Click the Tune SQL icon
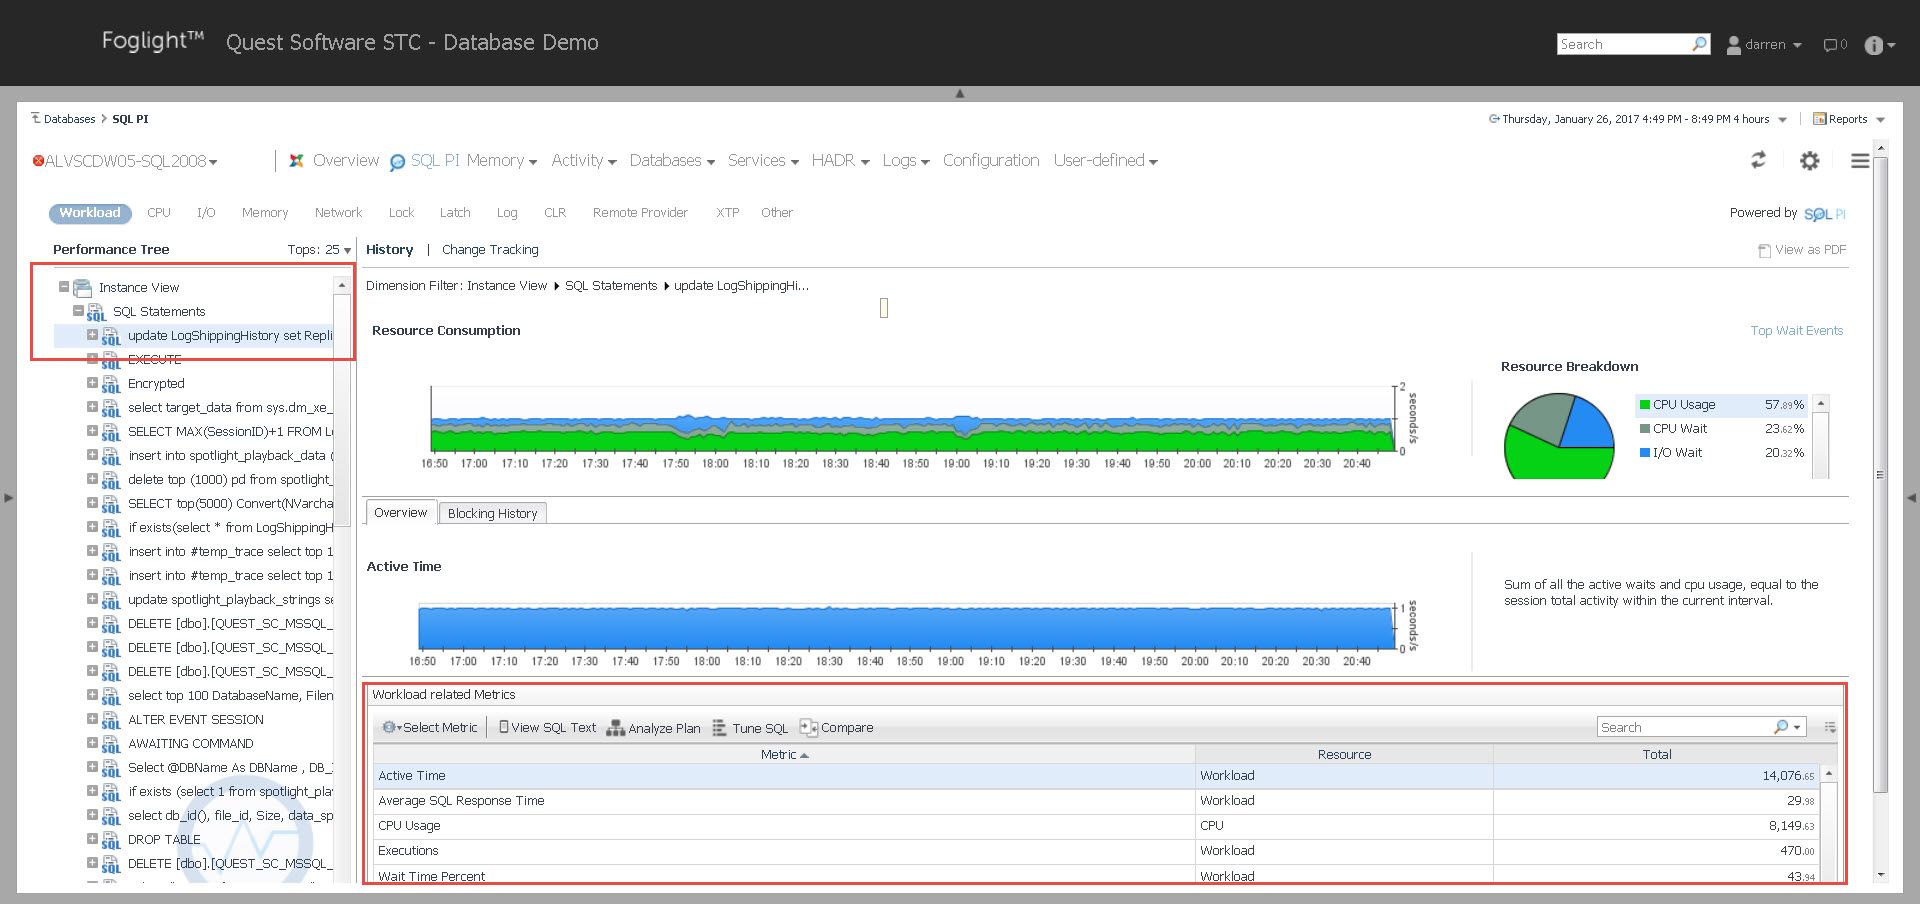This screenshot has width=1920, height=904. pos(720,728)
